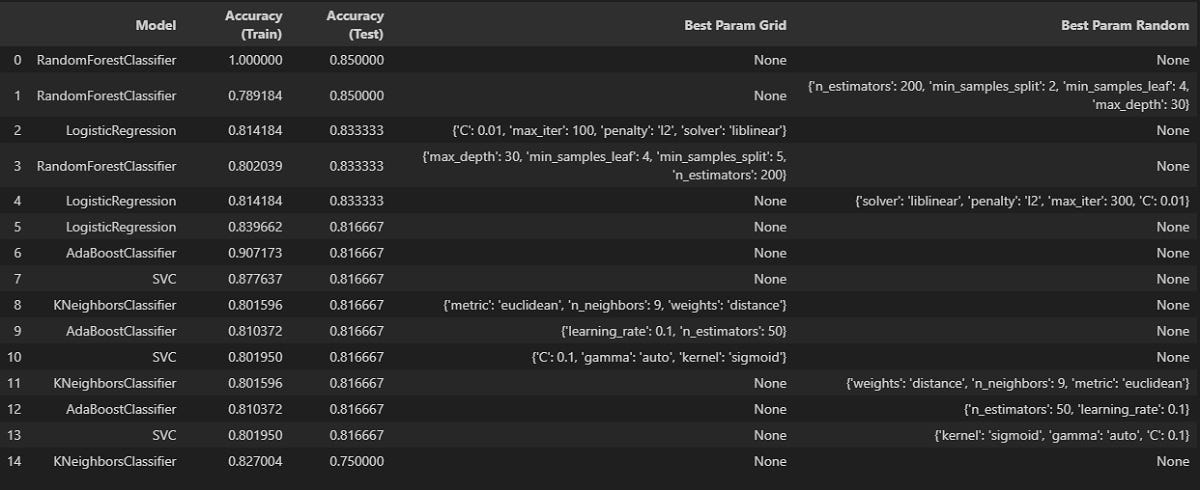Click the test accuracy 0.750000 cell
The height and width of the screenshot is (490, 1200).
[355, 461]
